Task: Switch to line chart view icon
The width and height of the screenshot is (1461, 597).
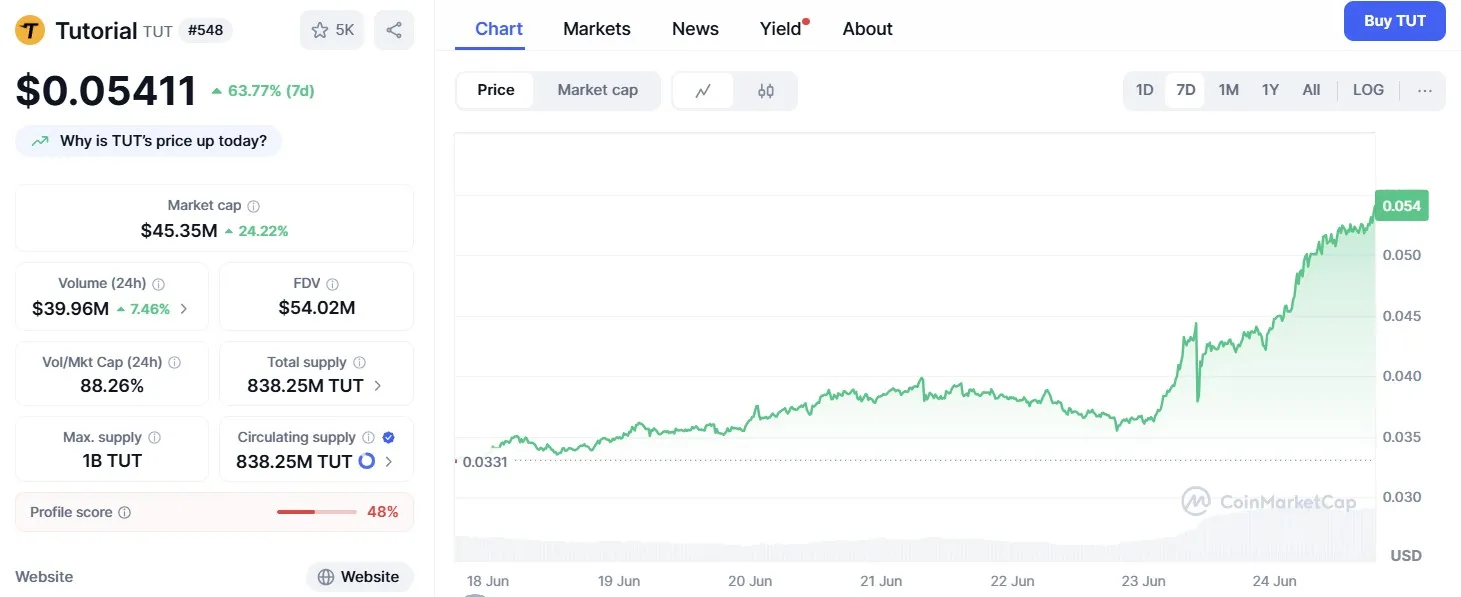Action: point(703,90)
